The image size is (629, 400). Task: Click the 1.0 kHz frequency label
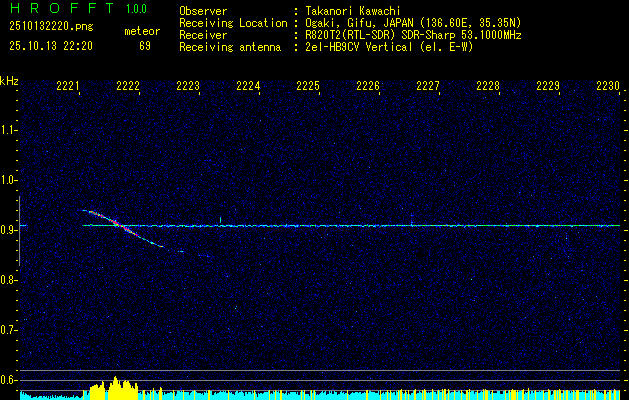(x=9, y=180)
